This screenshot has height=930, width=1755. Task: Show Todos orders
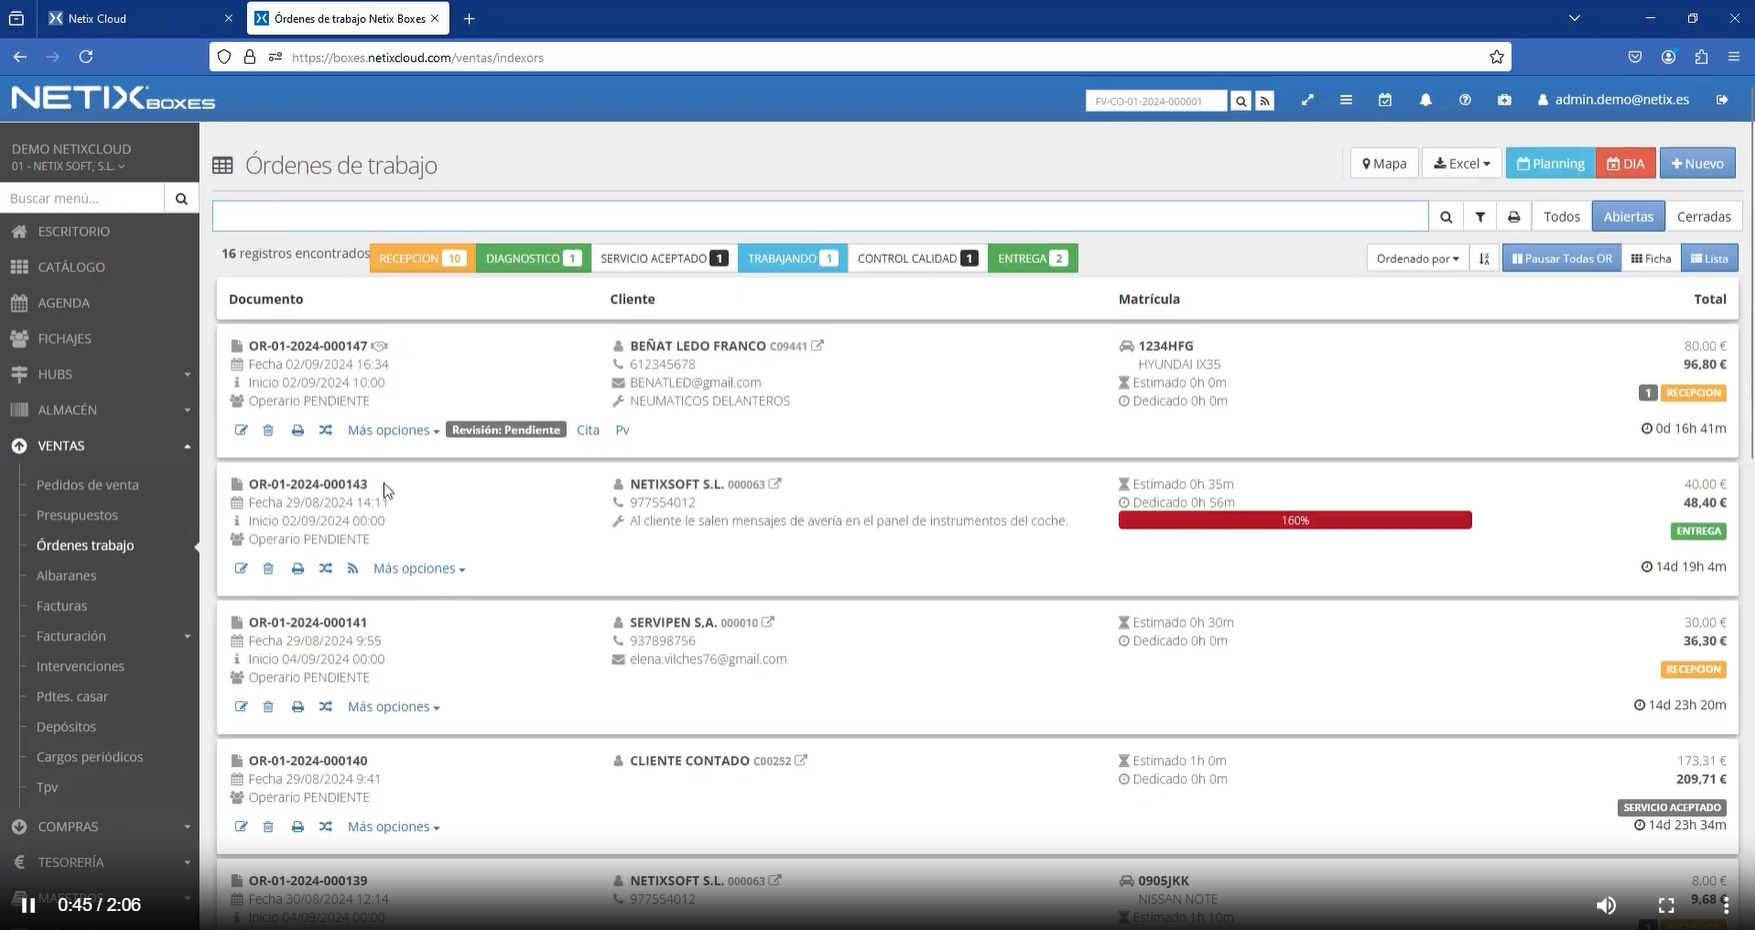[1561, 217]
